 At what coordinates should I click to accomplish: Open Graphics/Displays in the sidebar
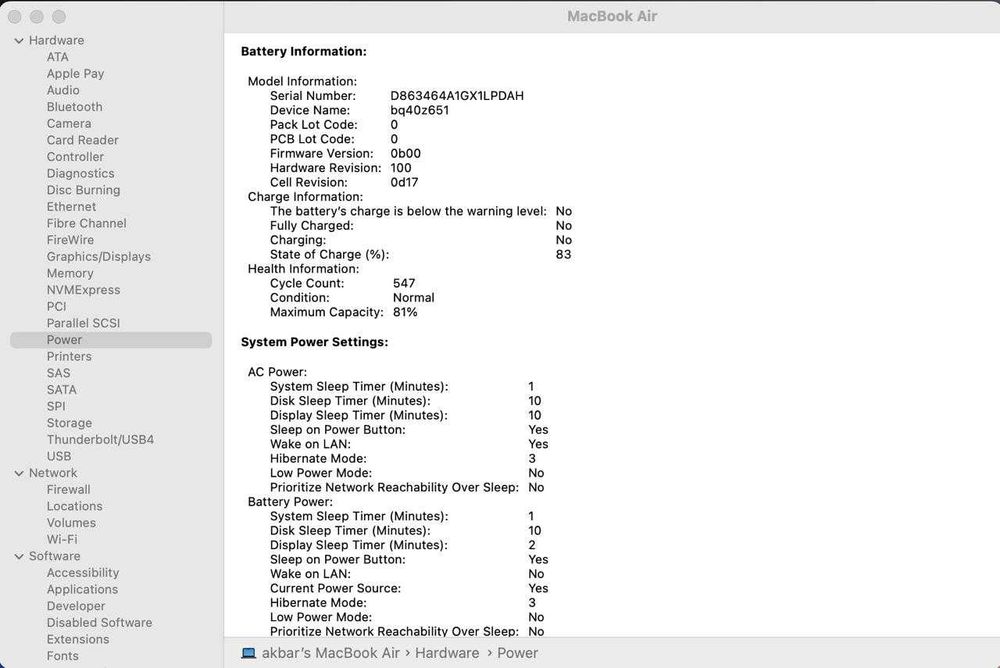click(99, 256)
